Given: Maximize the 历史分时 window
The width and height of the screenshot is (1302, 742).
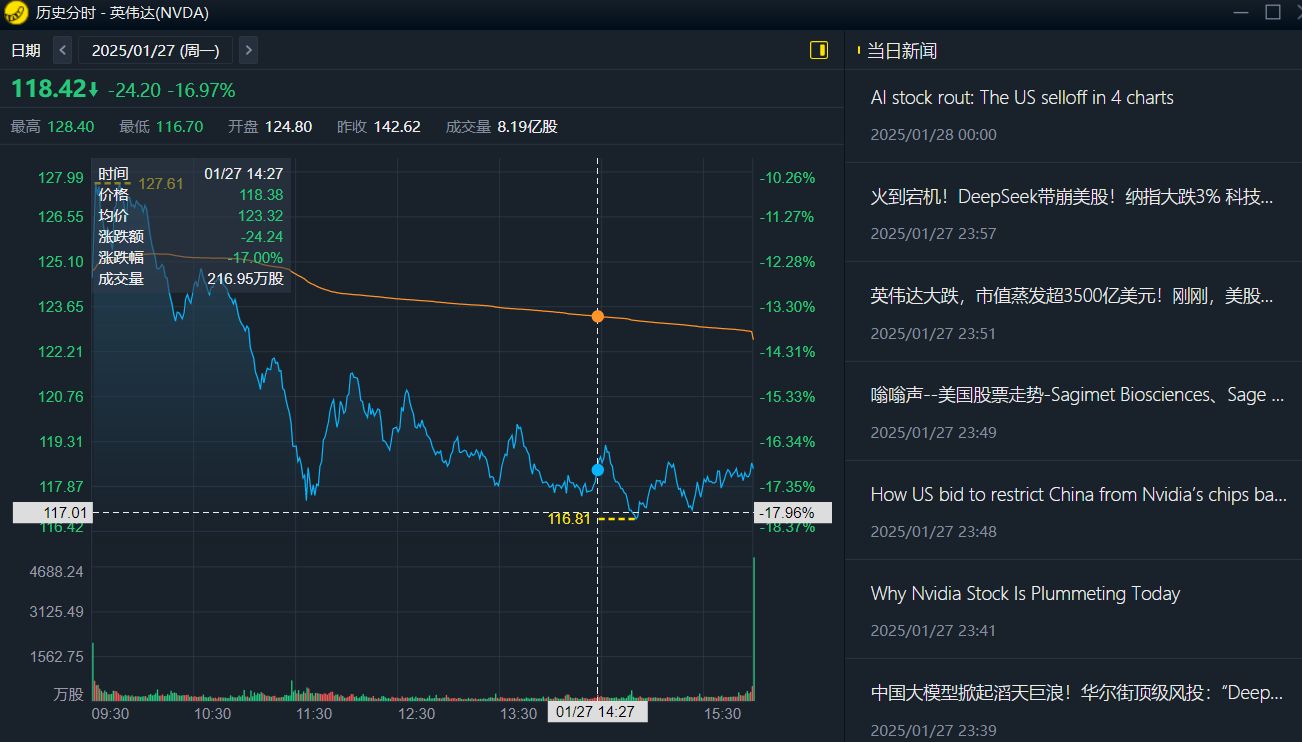Looking at the screenshot, I should (x=1272, y=13).
